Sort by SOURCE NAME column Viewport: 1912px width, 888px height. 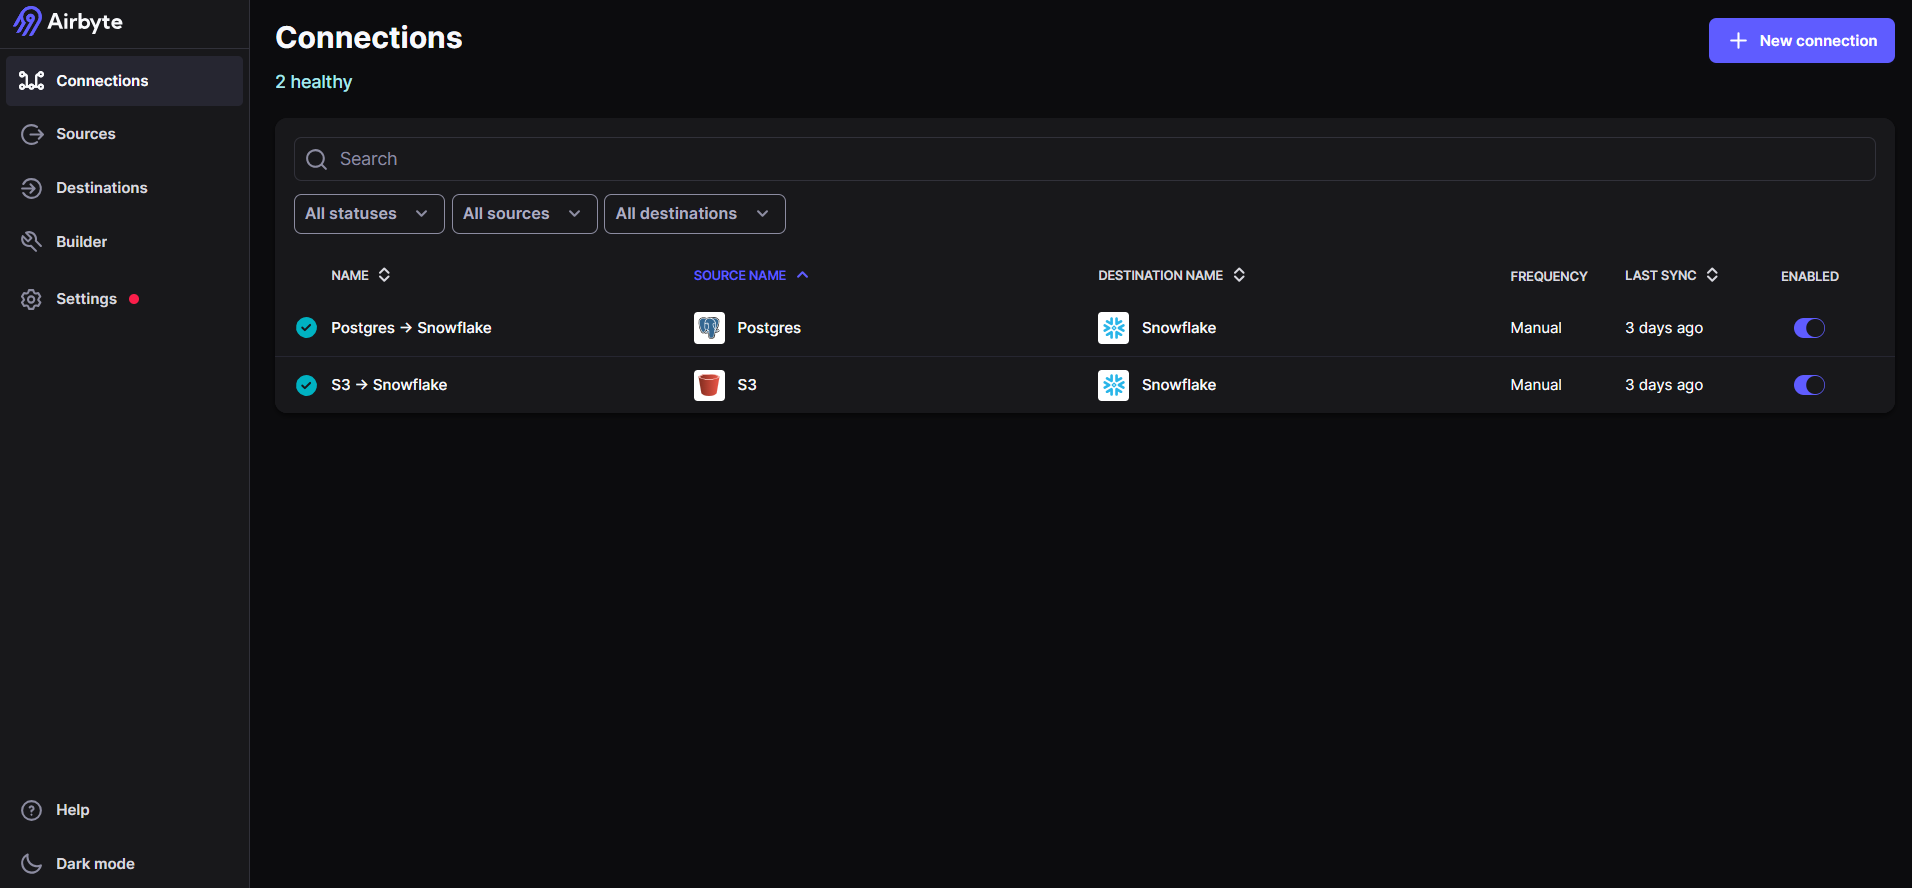751,275
